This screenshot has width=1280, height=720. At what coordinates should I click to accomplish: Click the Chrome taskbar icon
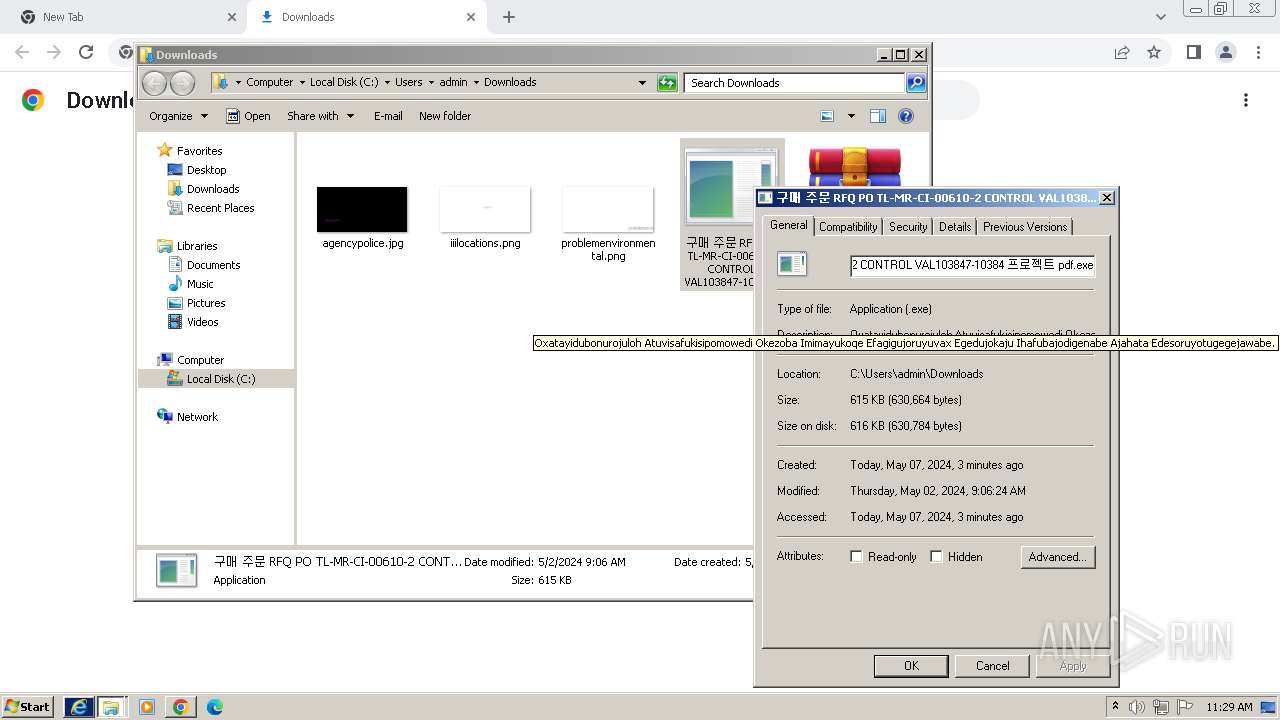[x=181, y=707]
